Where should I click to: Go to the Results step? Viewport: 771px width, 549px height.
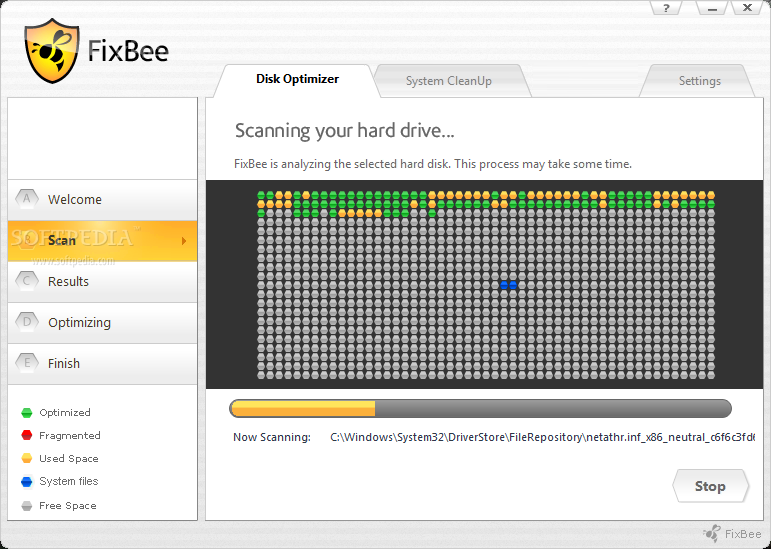pos(102,282)
